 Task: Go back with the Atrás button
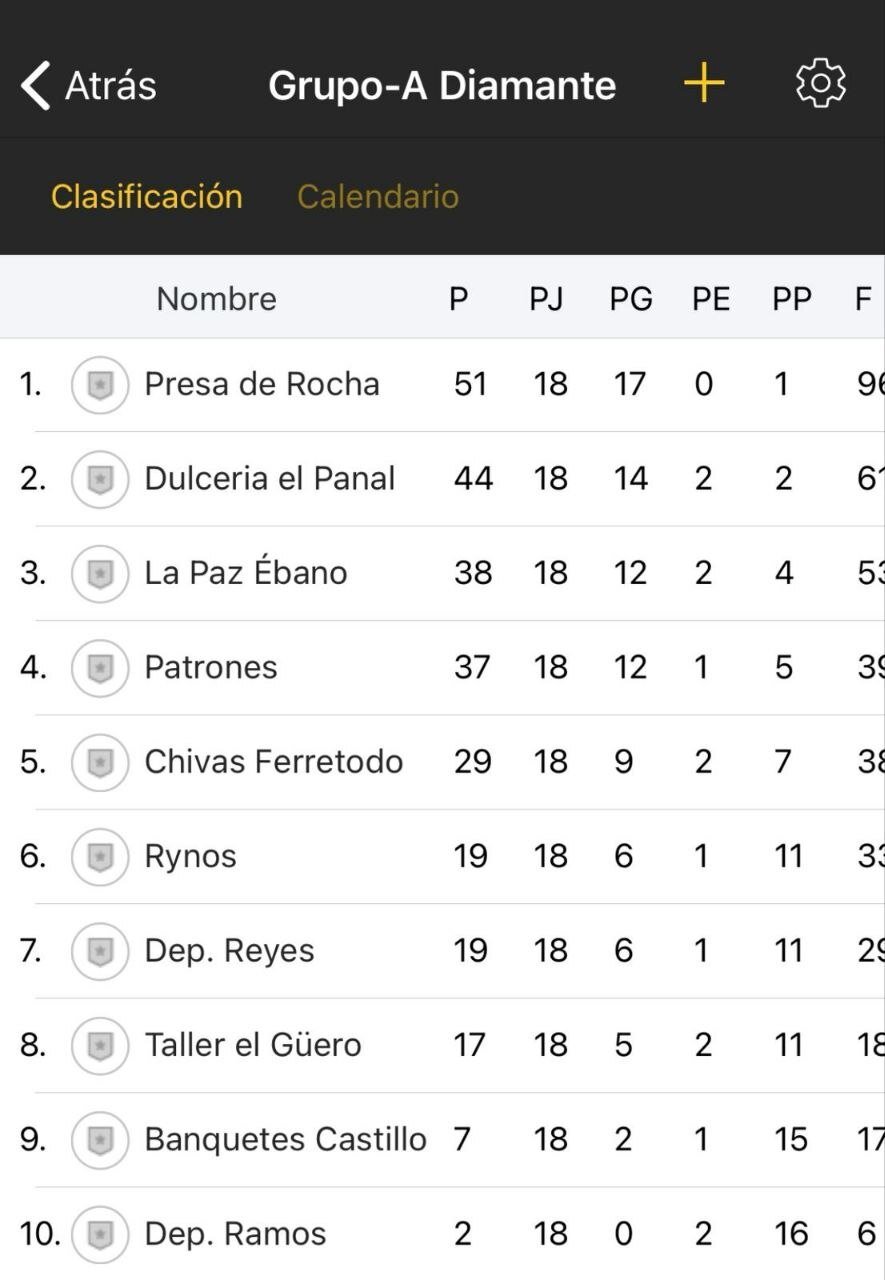89,85
